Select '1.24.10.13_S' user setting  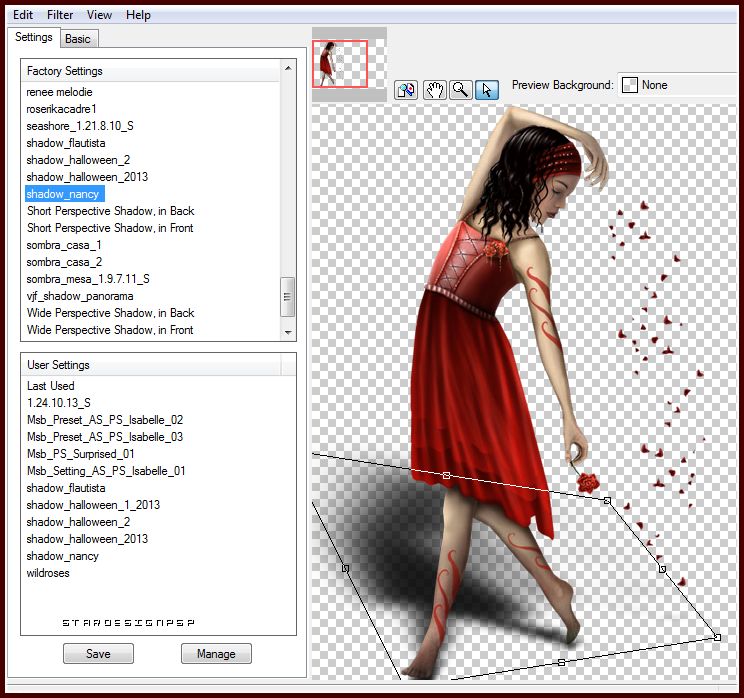[58, 403]
